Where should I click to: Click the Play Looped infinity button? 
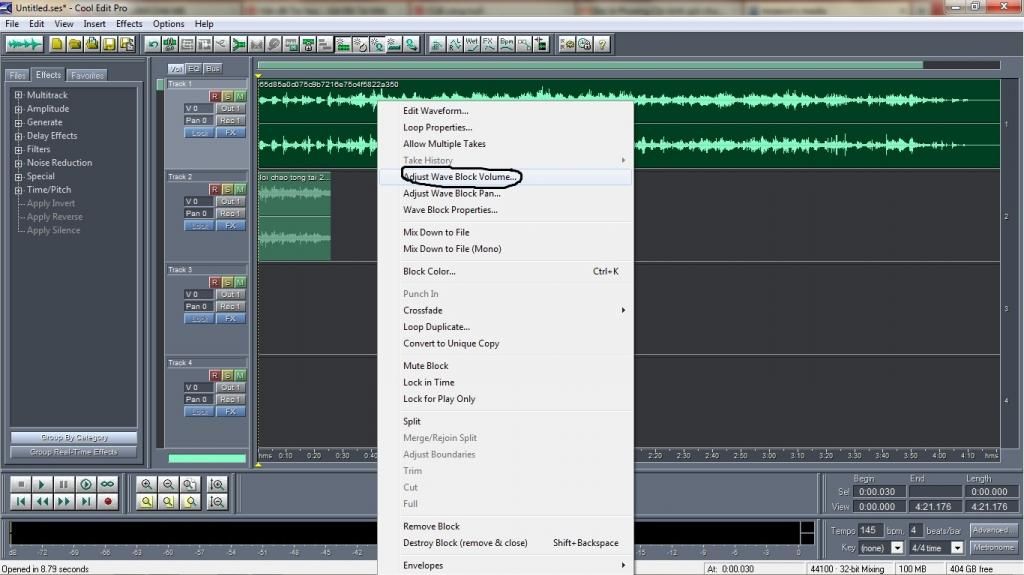point(108,484)
